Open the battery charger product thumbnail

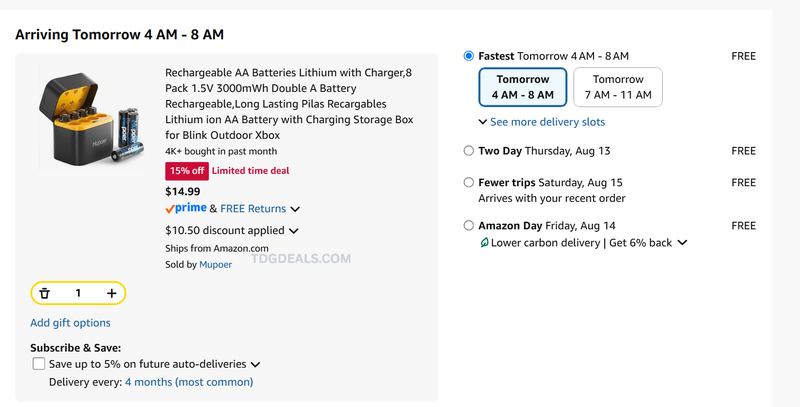click(91, 120)
